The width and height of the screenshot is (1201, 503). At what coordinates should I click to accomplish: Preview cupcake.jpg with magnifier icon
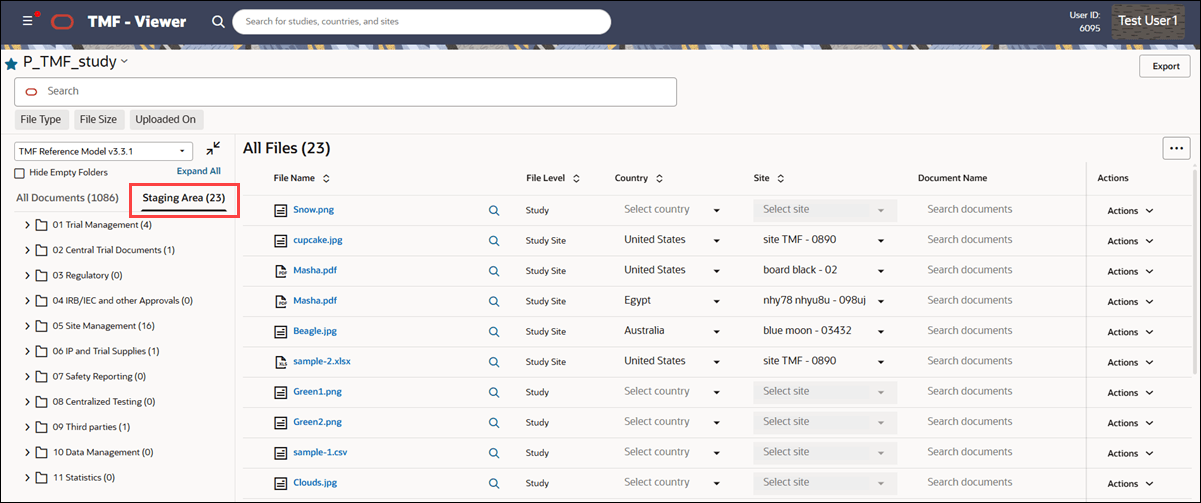coord(494,241)
